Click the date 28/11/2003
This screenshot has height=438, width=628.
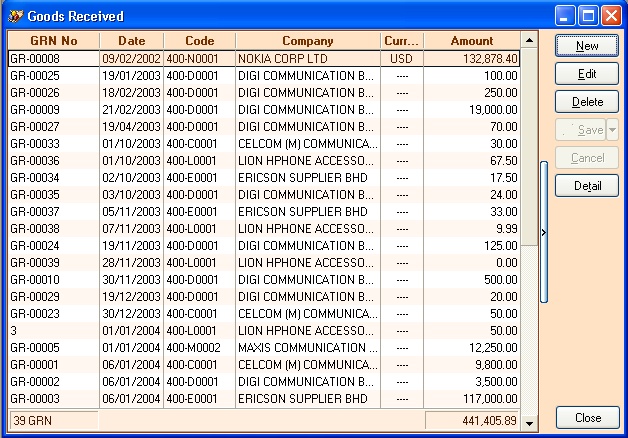(x=131, y=263)
